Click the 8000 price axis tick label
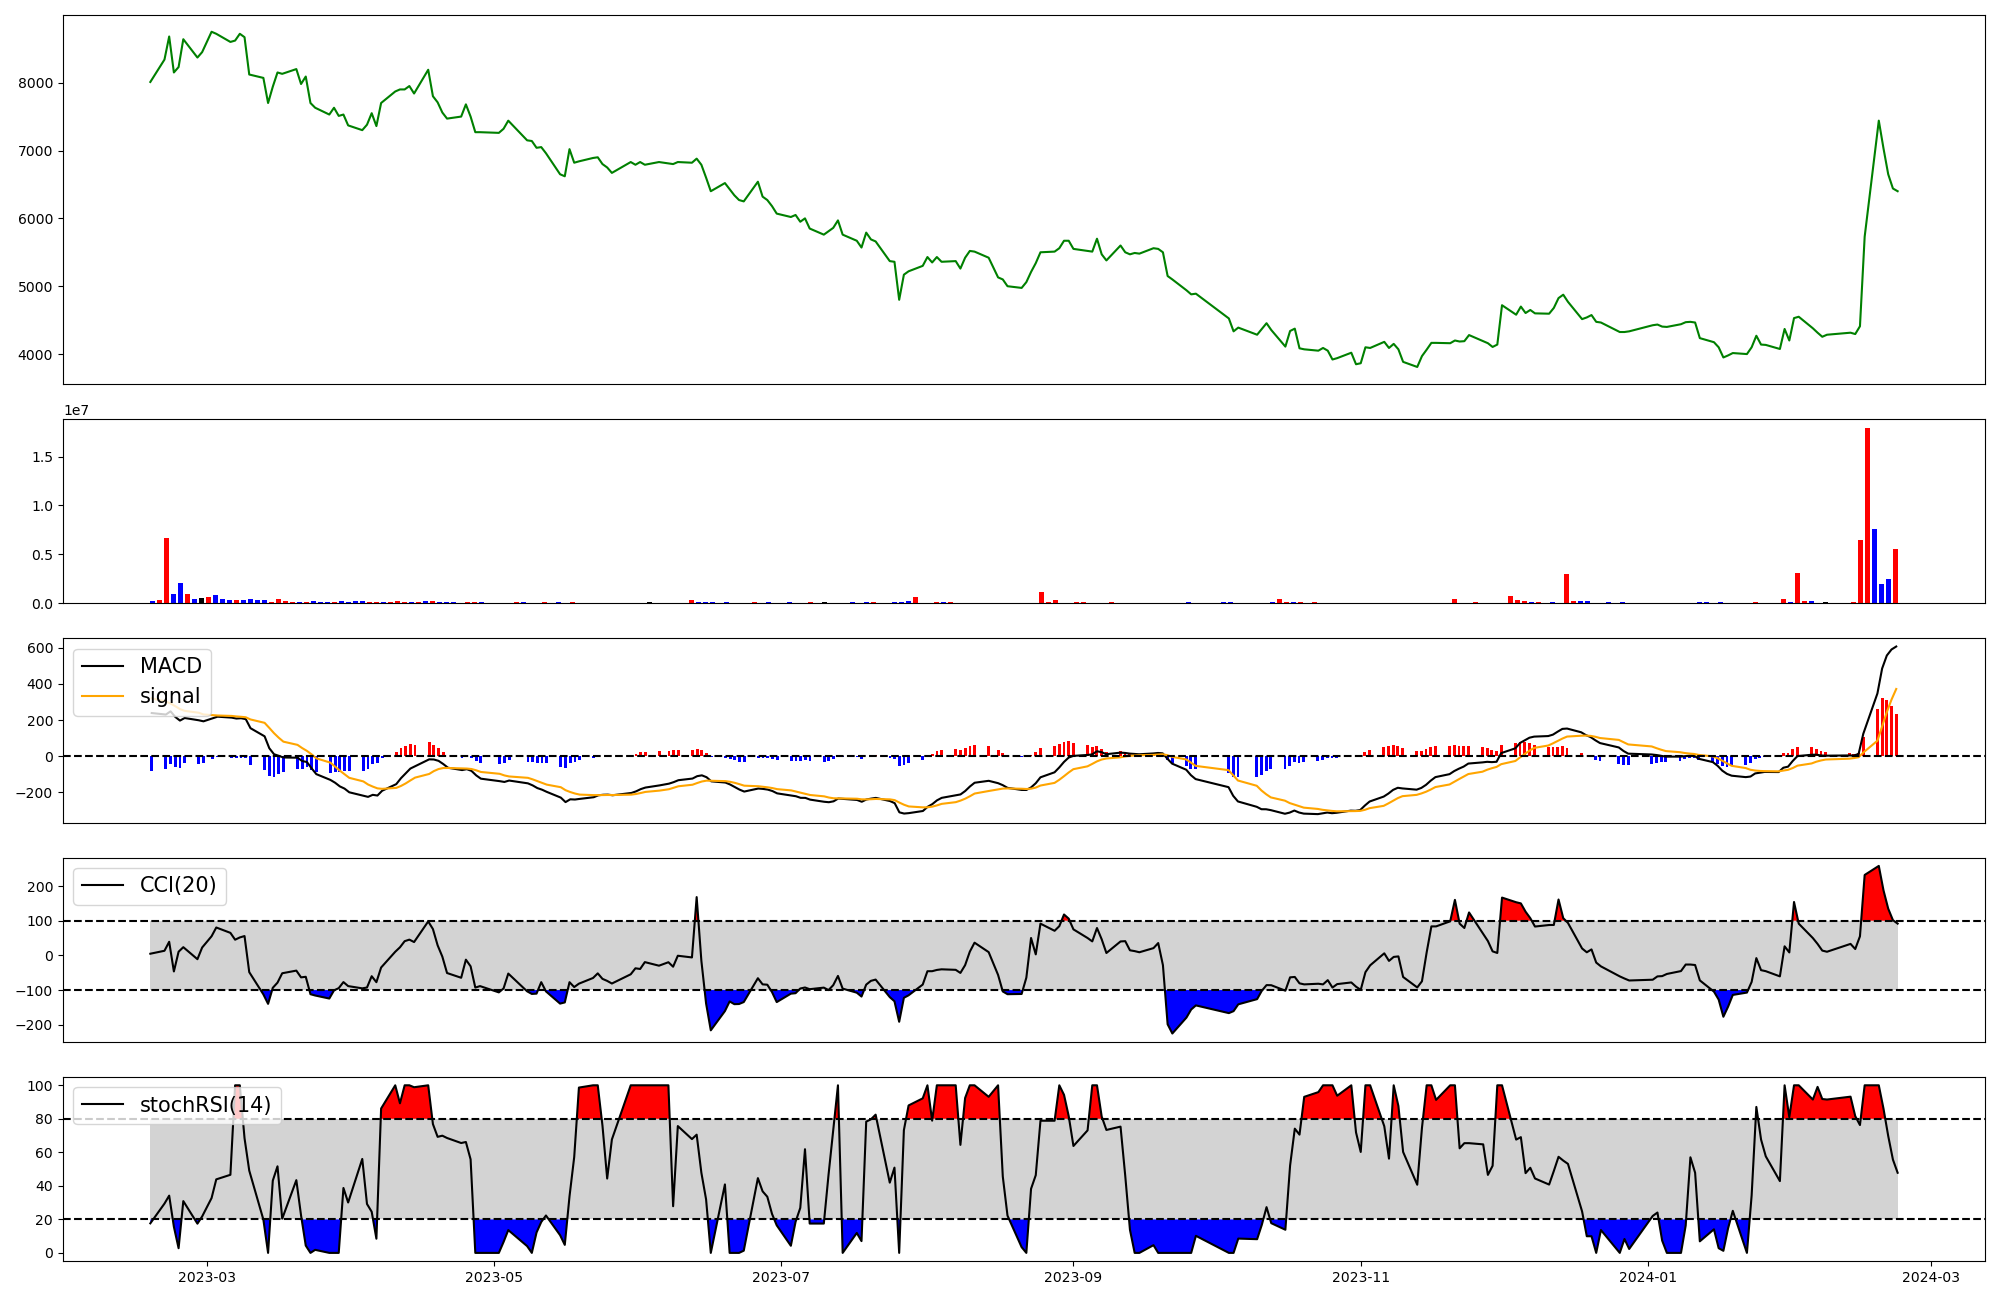Viewport: 2000px width, 1300px height. coord(35,83)
